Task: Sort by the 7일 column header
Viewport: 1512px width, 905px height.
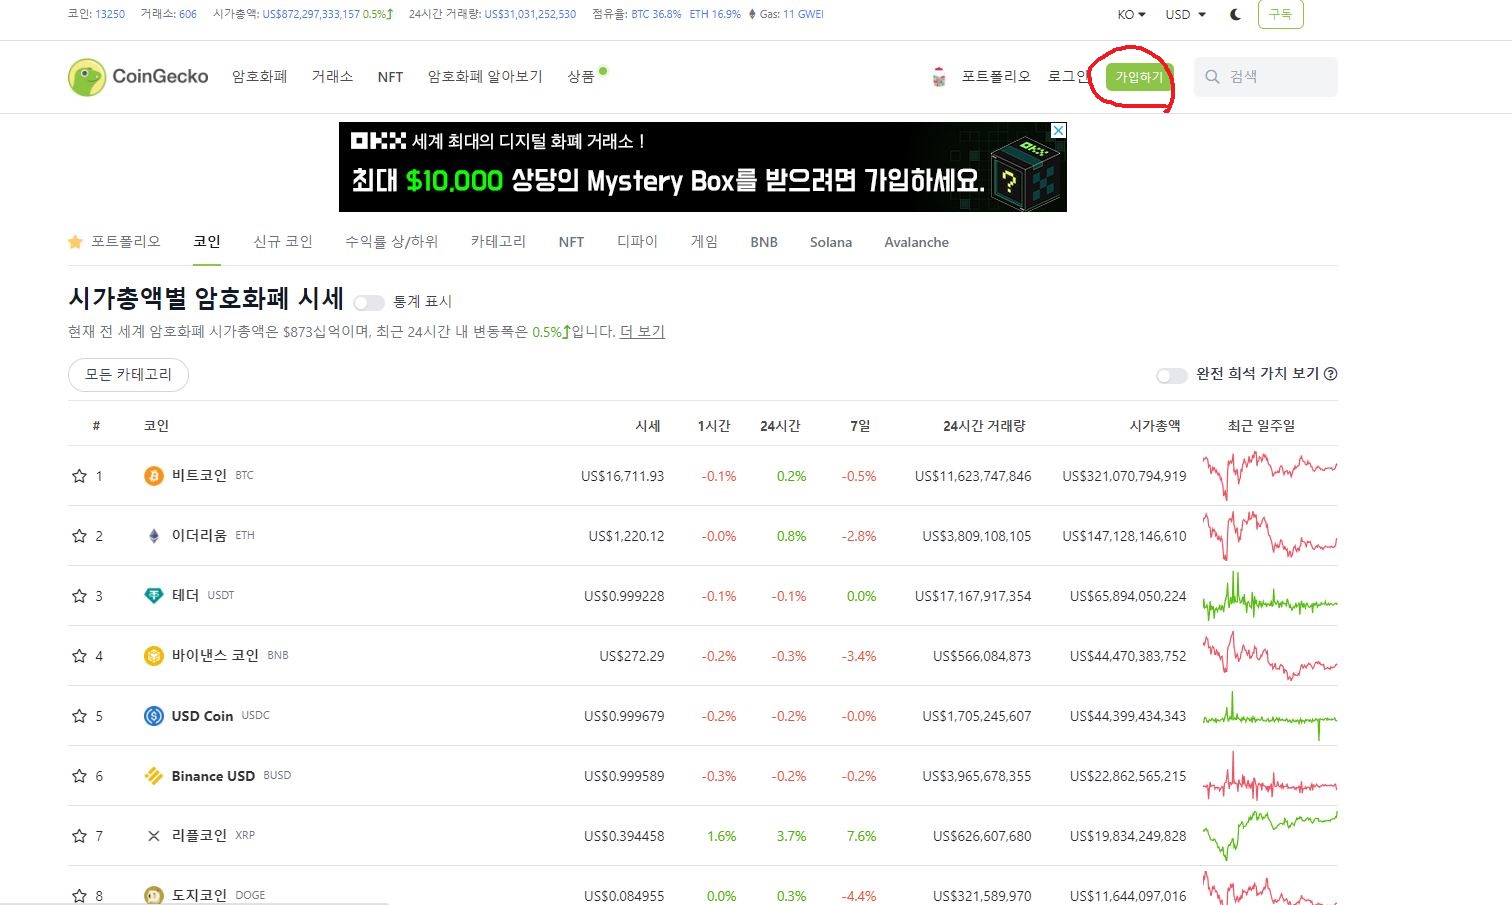Action: coord(860,426)
